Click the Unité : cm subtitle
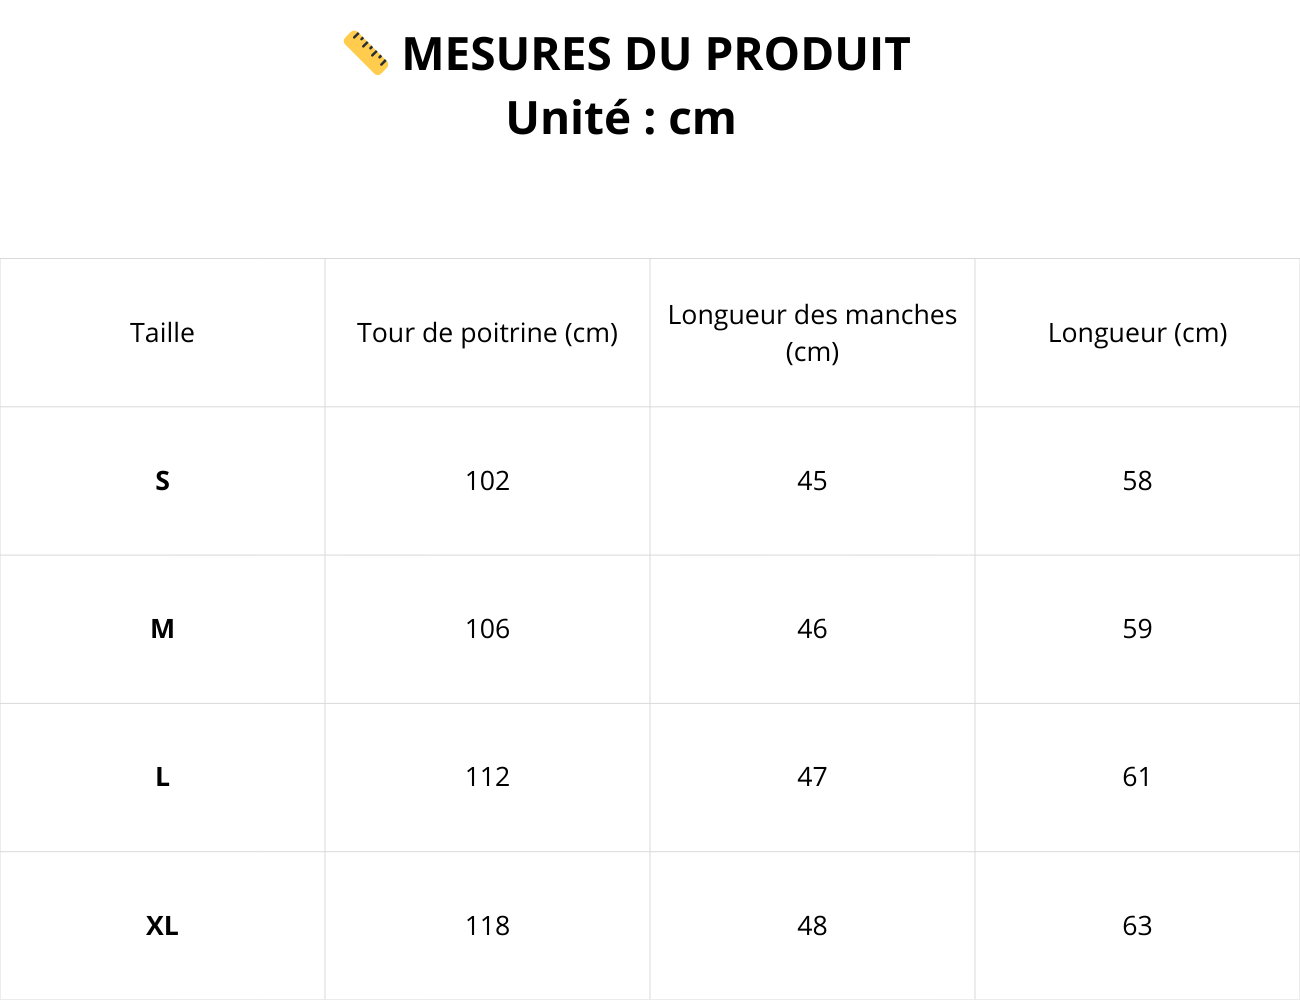The image size is (1300, 1000). (x=621, y=118)
